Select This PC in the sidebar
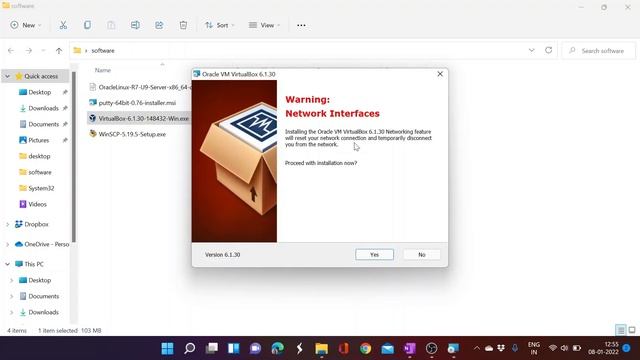 click(x=33, y=264)
